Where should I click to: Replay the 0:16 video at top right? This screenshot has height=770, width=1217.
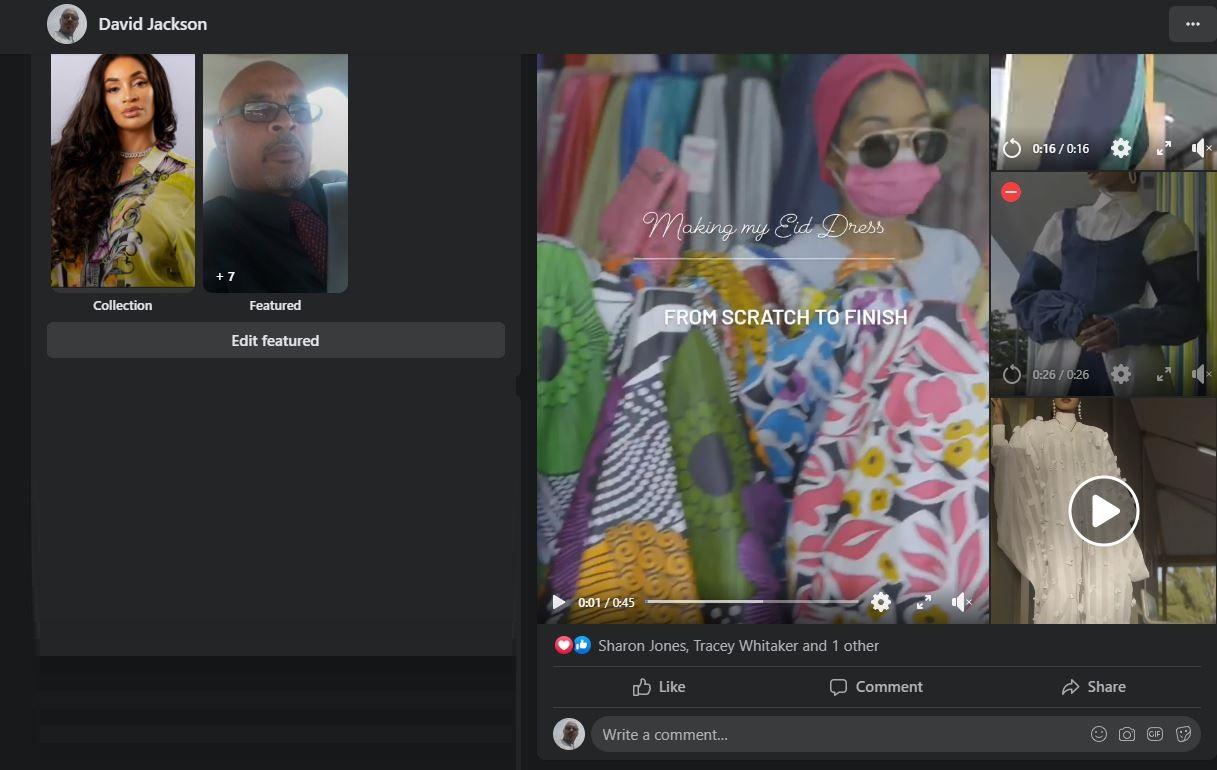click(1012, 149)
